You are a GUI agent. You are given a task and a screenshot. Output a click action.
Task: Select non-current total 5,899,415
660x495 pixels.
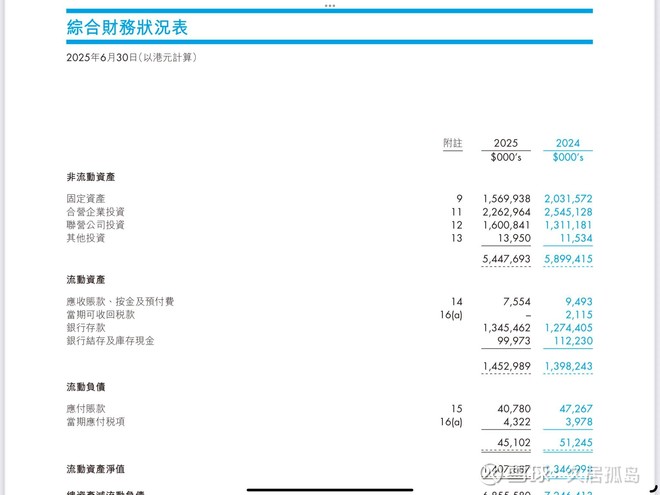pyautogui.click(x=568, y=258)
